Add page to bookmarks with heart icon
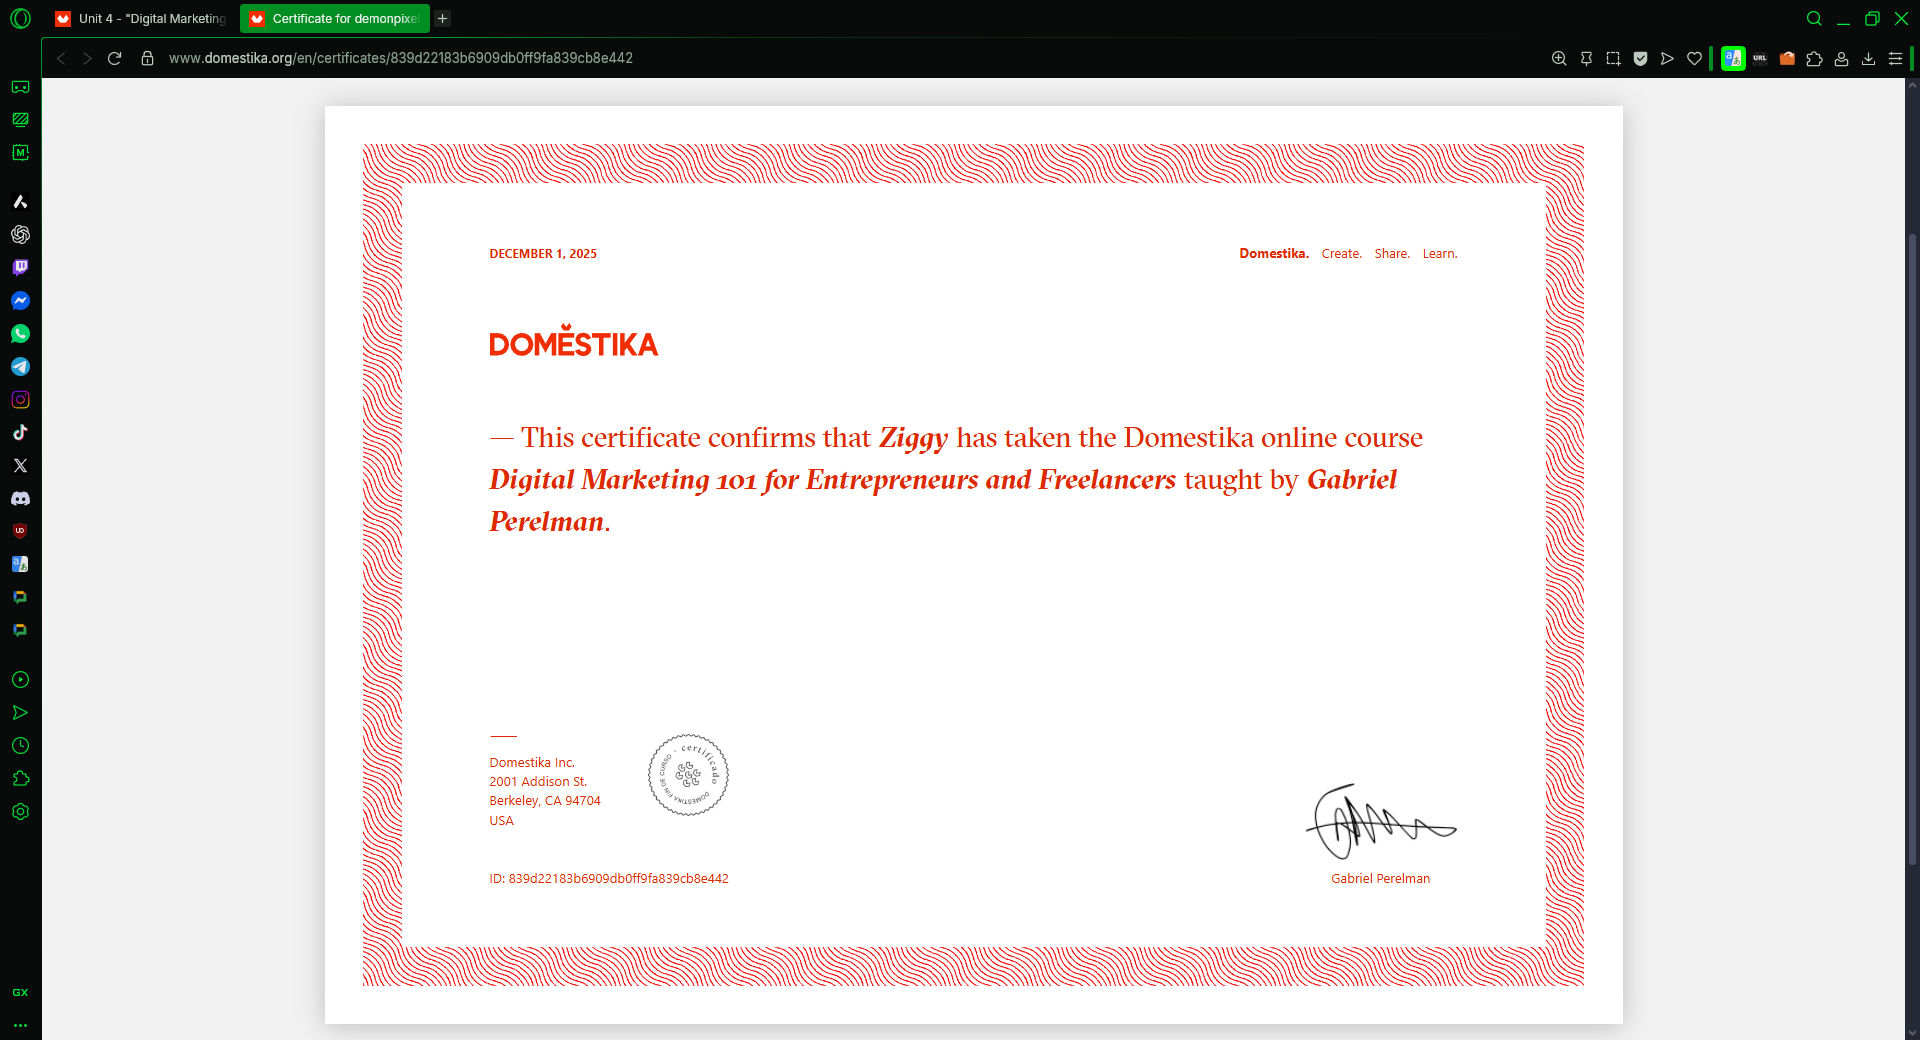The image size is (1920, 1040). click(1694, 59)
